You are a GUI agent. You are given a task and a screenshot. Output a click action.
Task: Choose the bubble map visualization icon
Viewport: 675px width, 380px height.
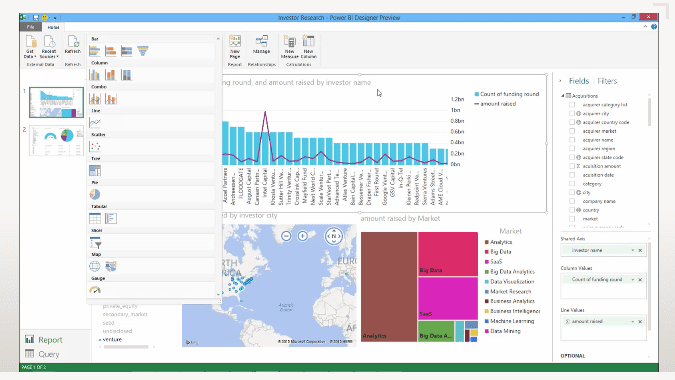pos(95,266)
